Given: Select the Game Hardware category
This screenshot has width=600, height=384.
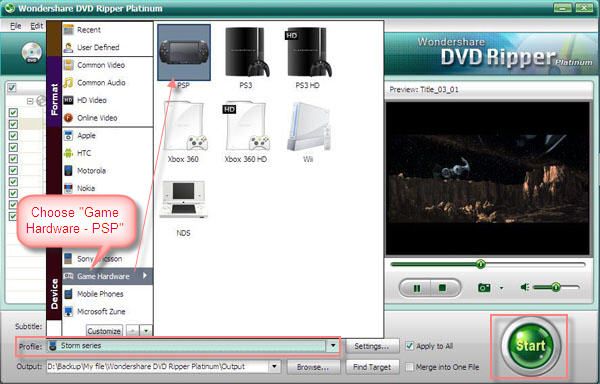Looking at the screenshot, I should [x=108, y=276].
